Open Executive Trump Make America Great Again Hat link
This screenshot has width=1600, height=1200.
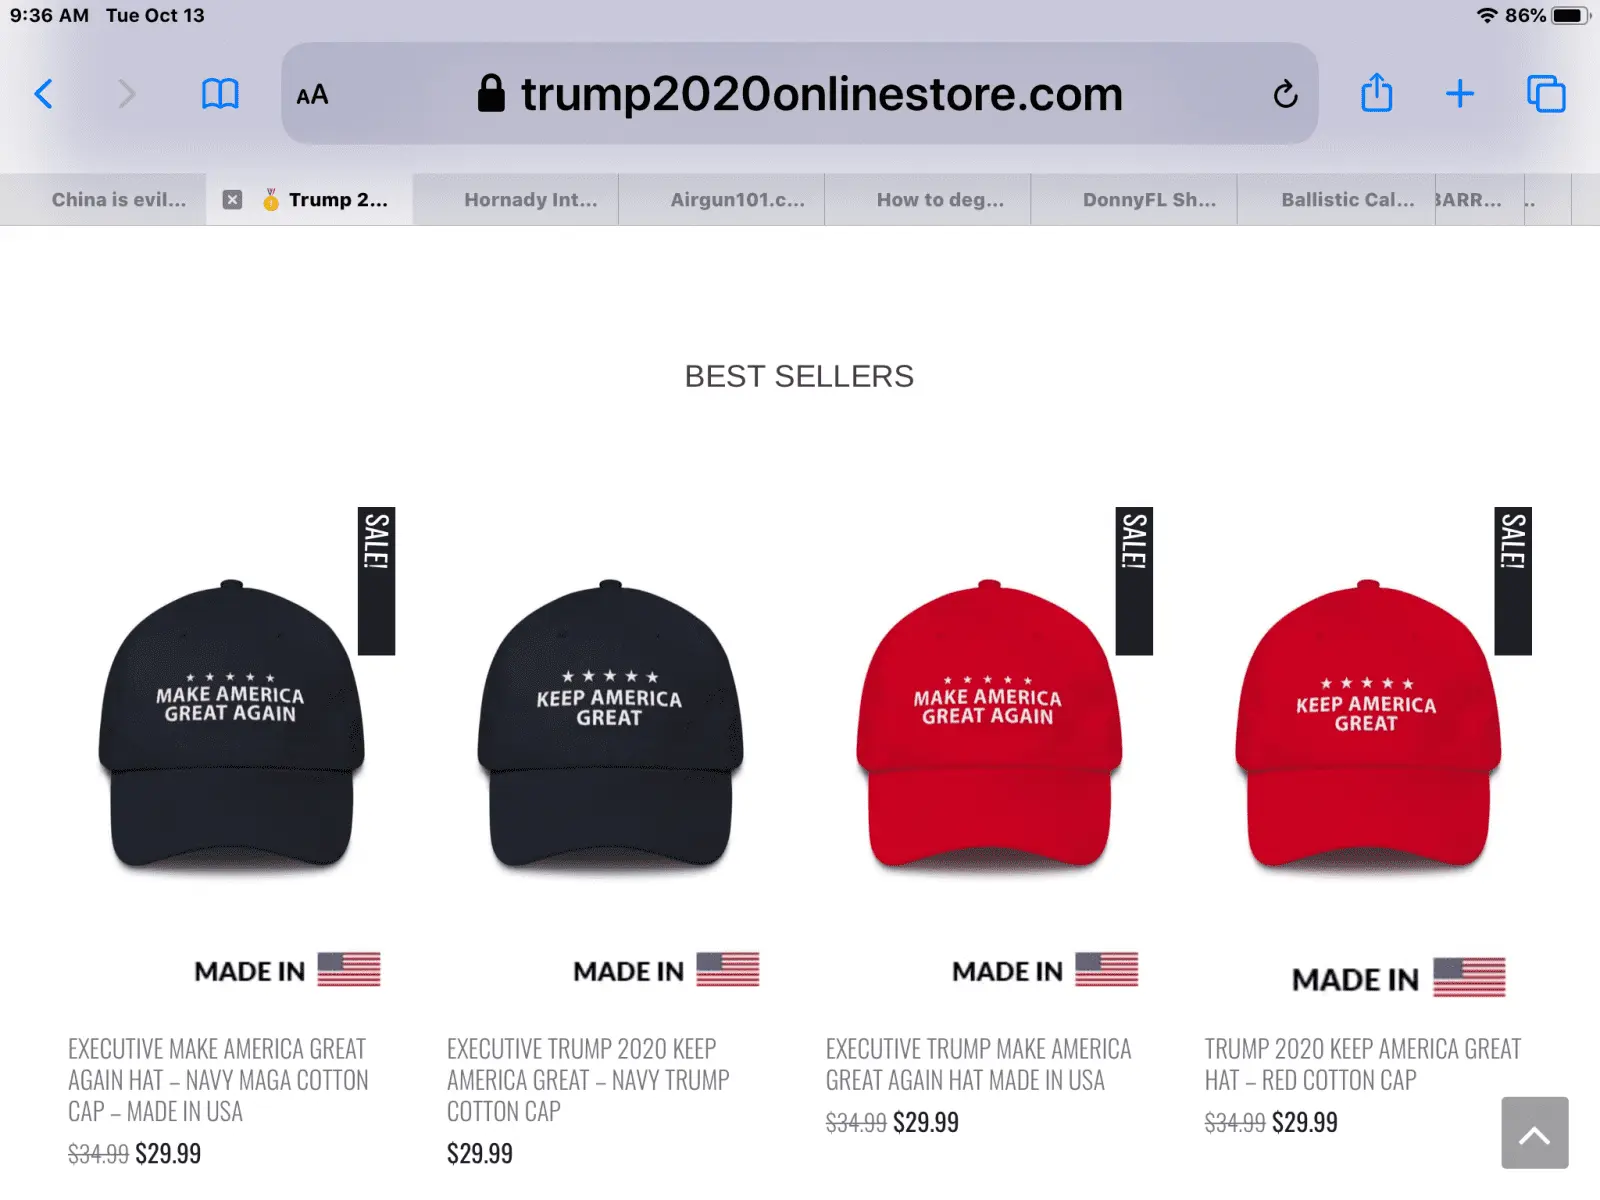[978, 1064]
